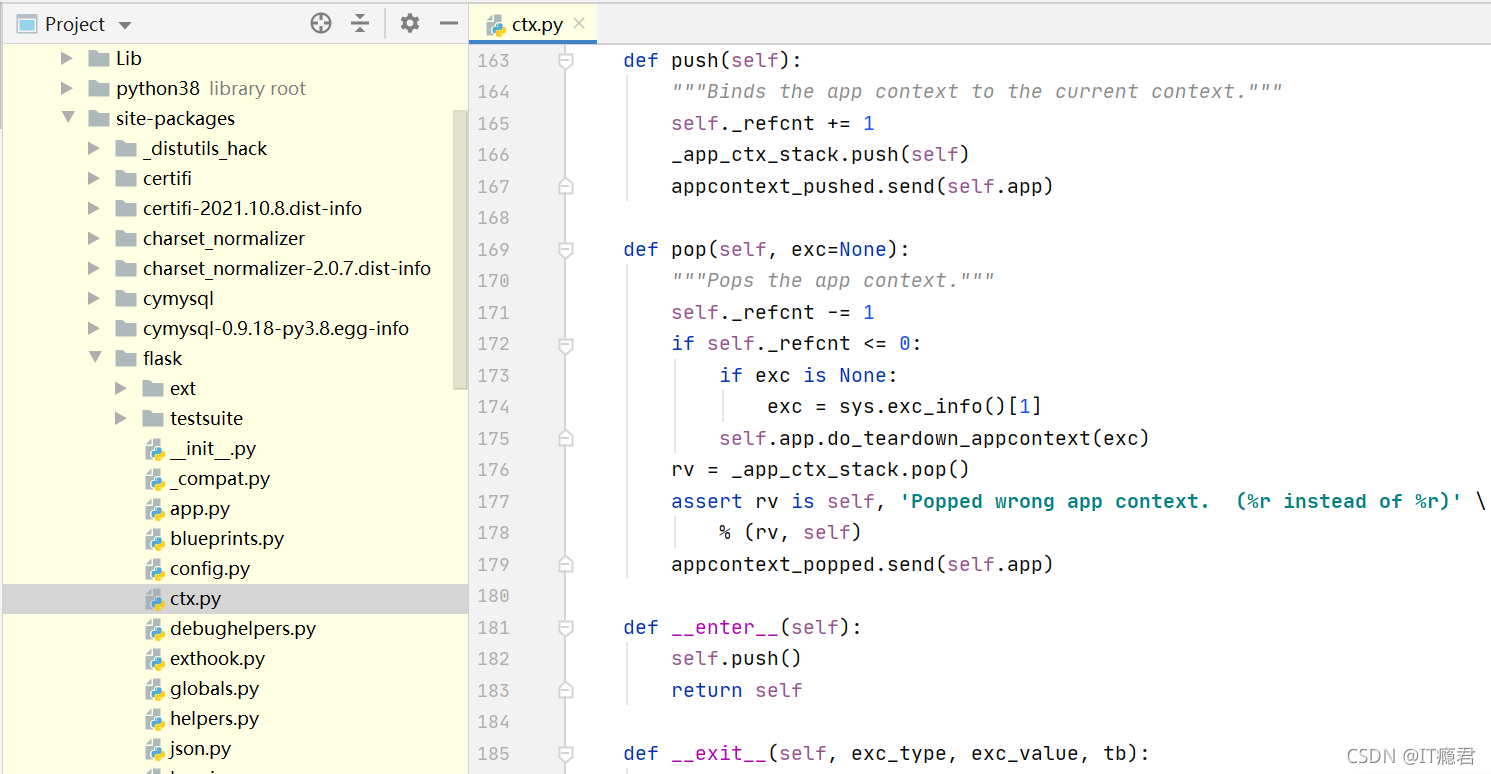Expand the charset_normalizer folder
The image size is (1491, 774).
coord(94,239)
